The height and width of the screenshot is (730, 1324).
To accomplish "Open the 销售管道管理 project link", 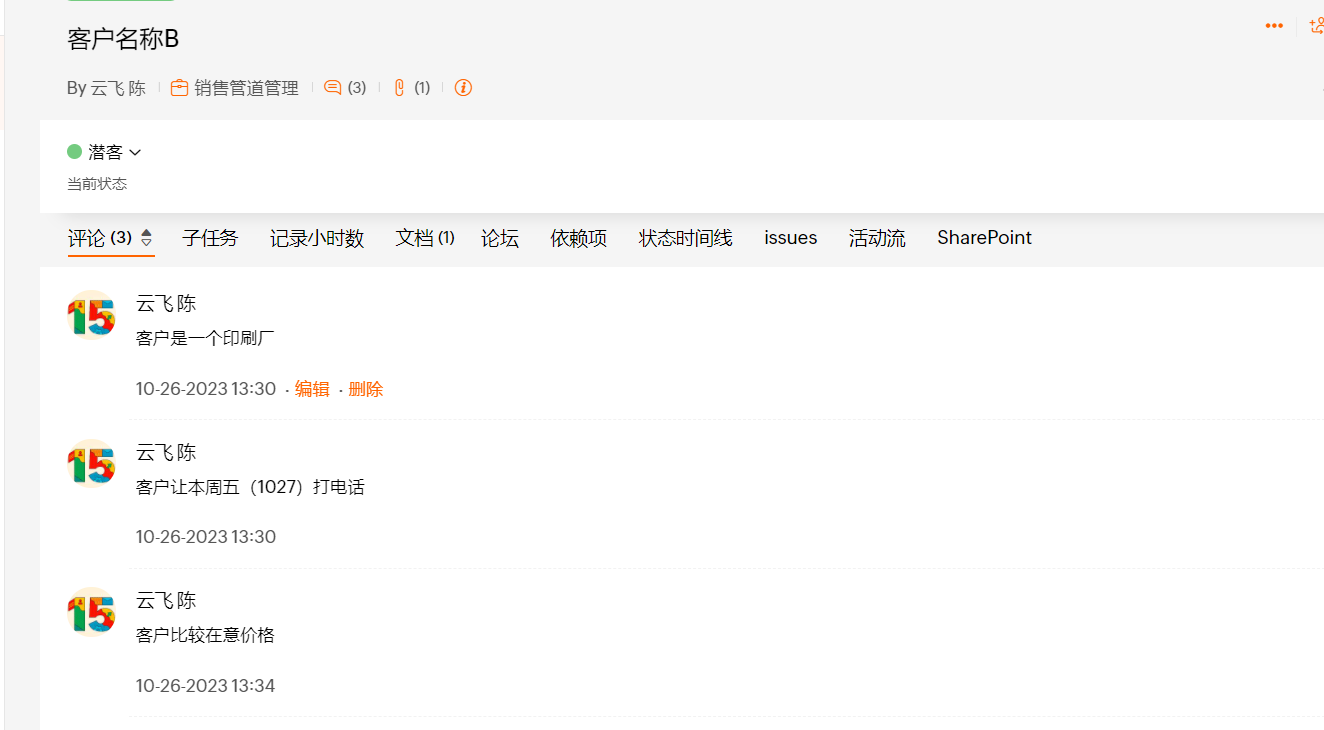I will pyautogui.click(x=246, y=88).
